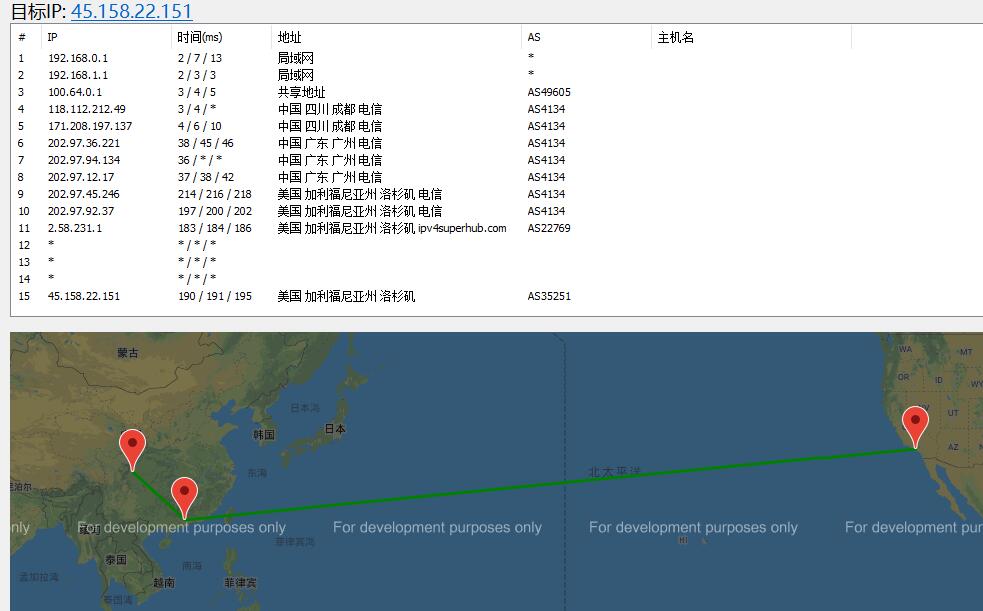Viewport: 983px width, 611px height.
Task: Click the 泰国 label on the map
Action: [115, 559]
